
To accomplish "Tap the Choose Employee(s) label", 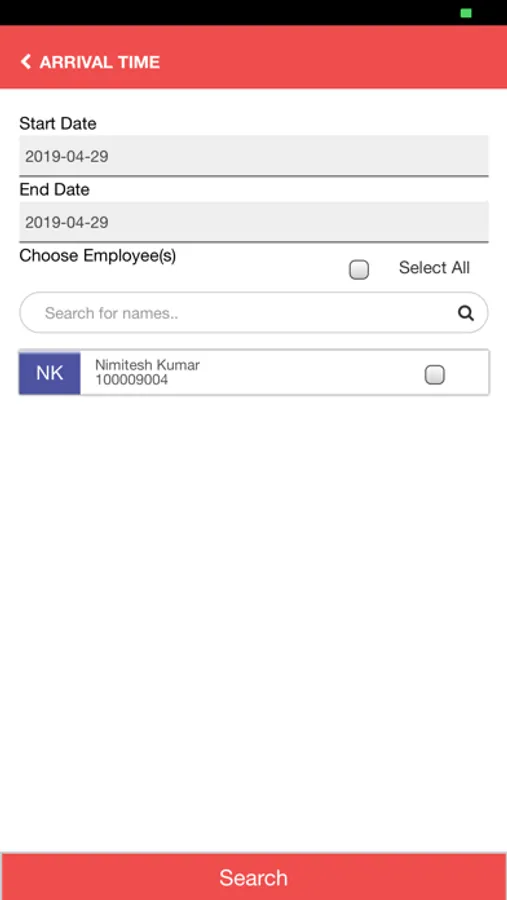I will click(98, 256).
